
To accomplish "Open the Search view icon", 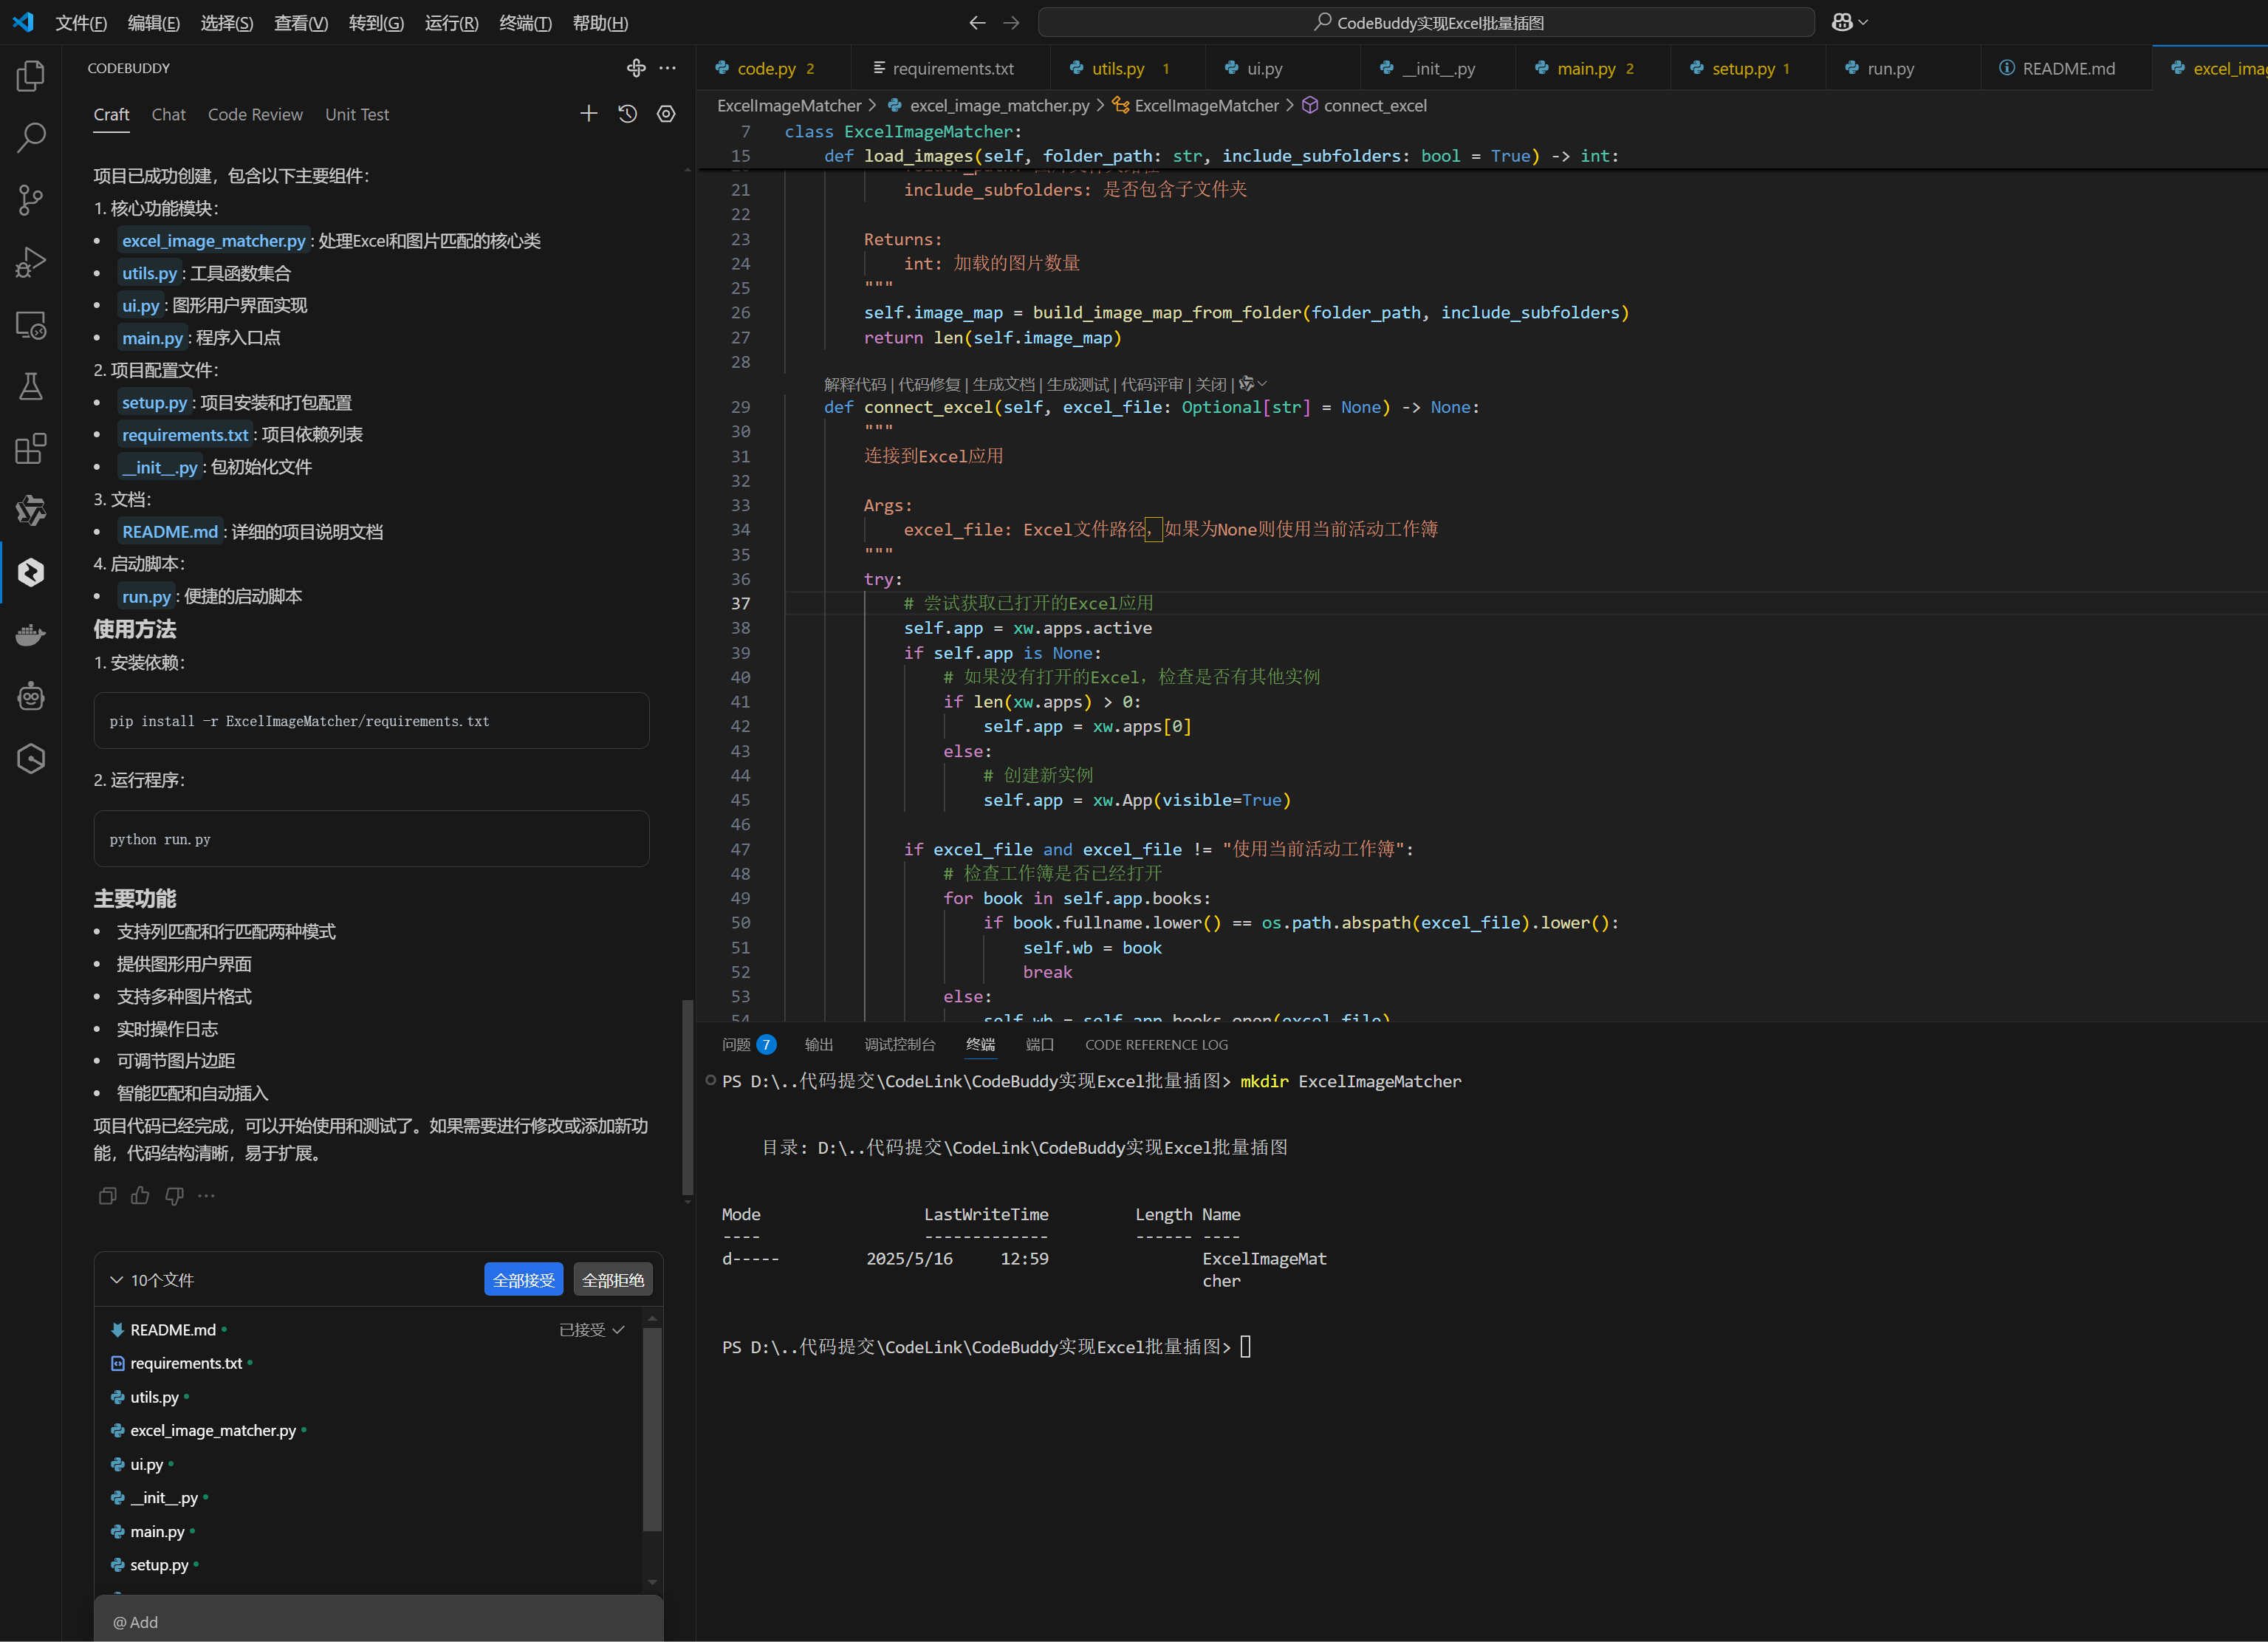I will tap(31, 138).
